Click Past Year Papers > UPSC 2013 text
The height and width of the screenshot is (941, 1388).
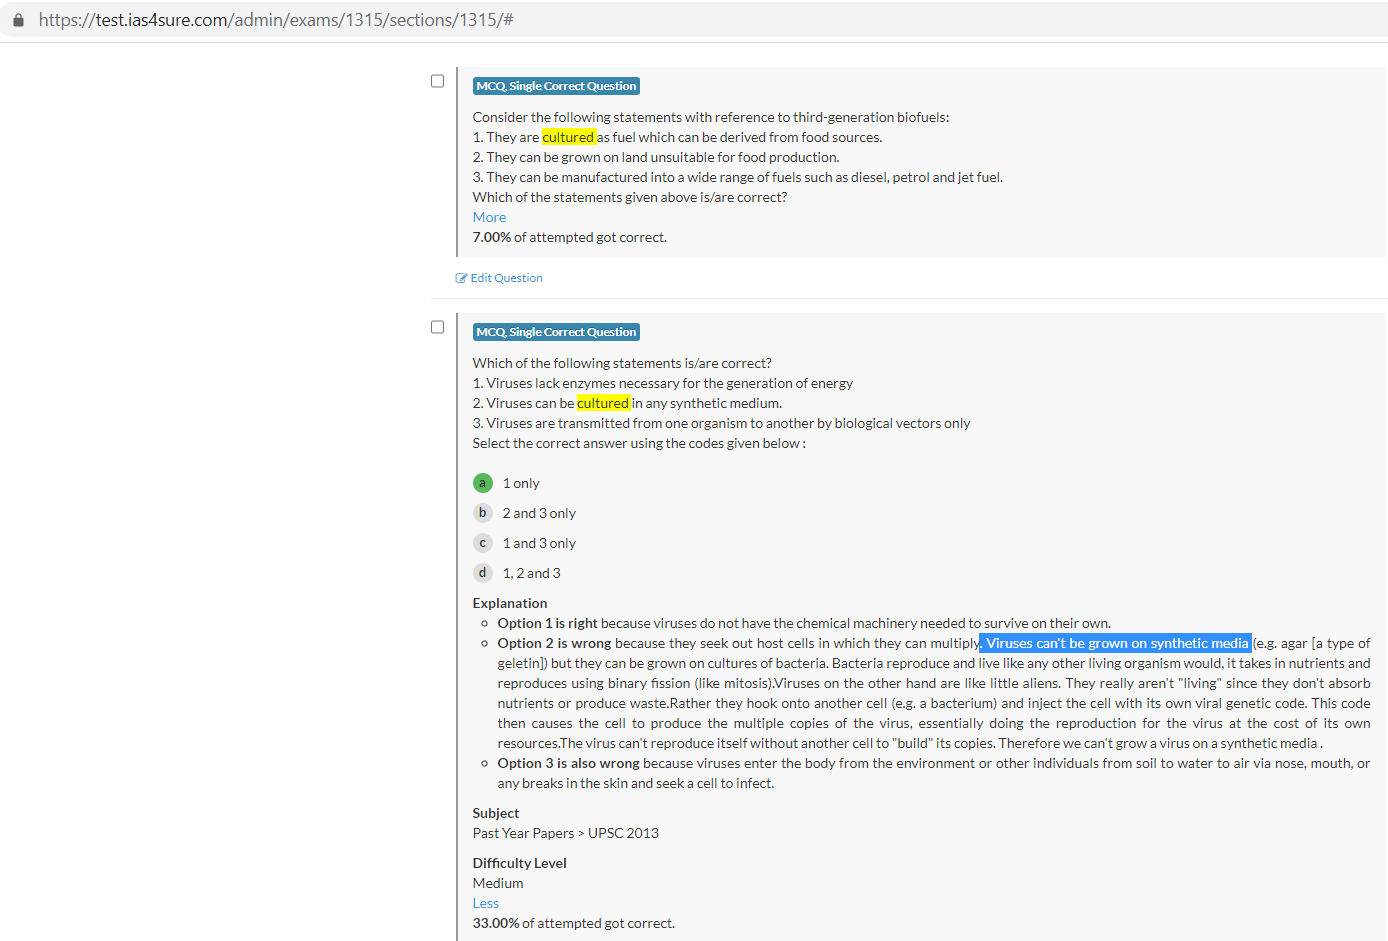pyautogui.click(x=565, y=833)
